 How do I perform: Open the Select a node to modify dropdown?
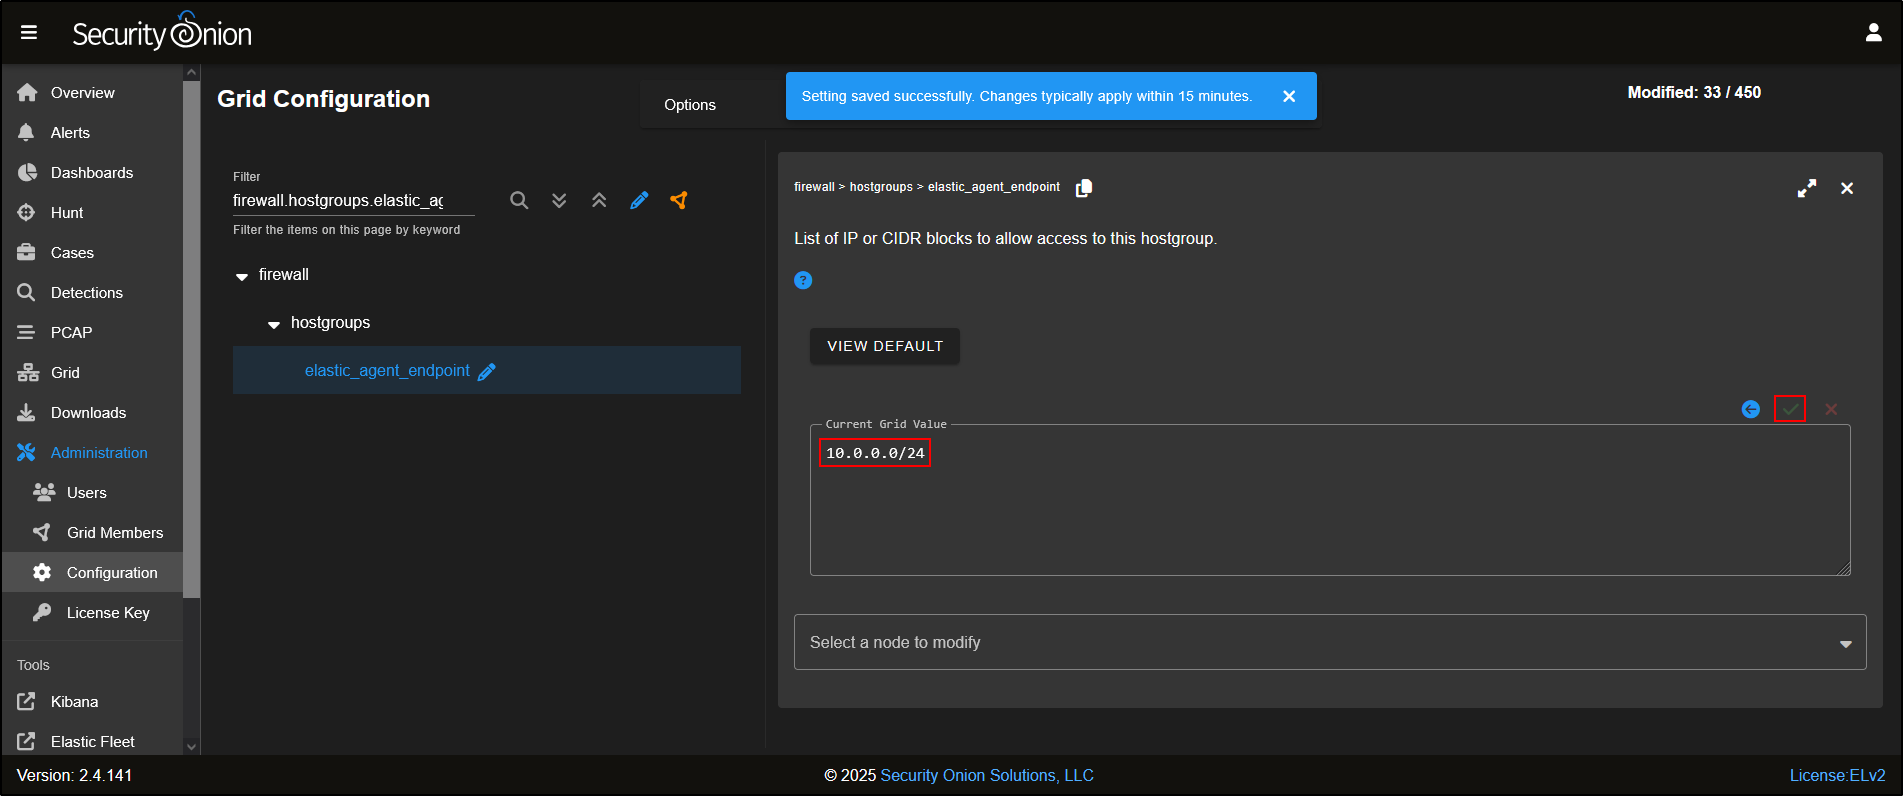tap(1330, 642)
